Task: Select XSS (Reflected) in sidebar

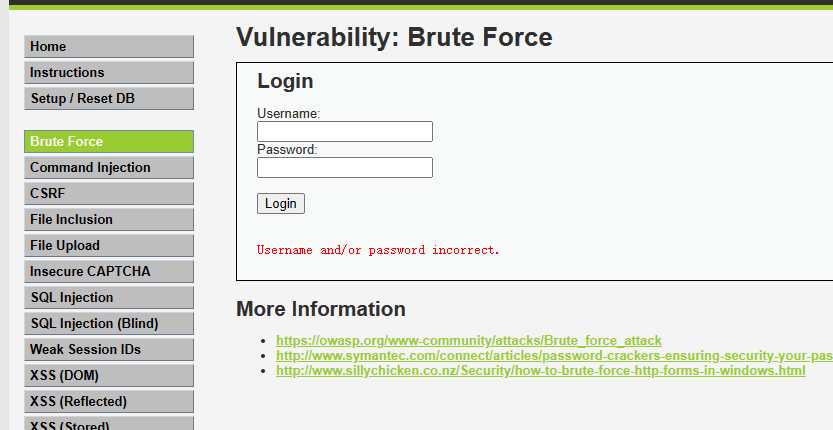Action: (108, 402)
